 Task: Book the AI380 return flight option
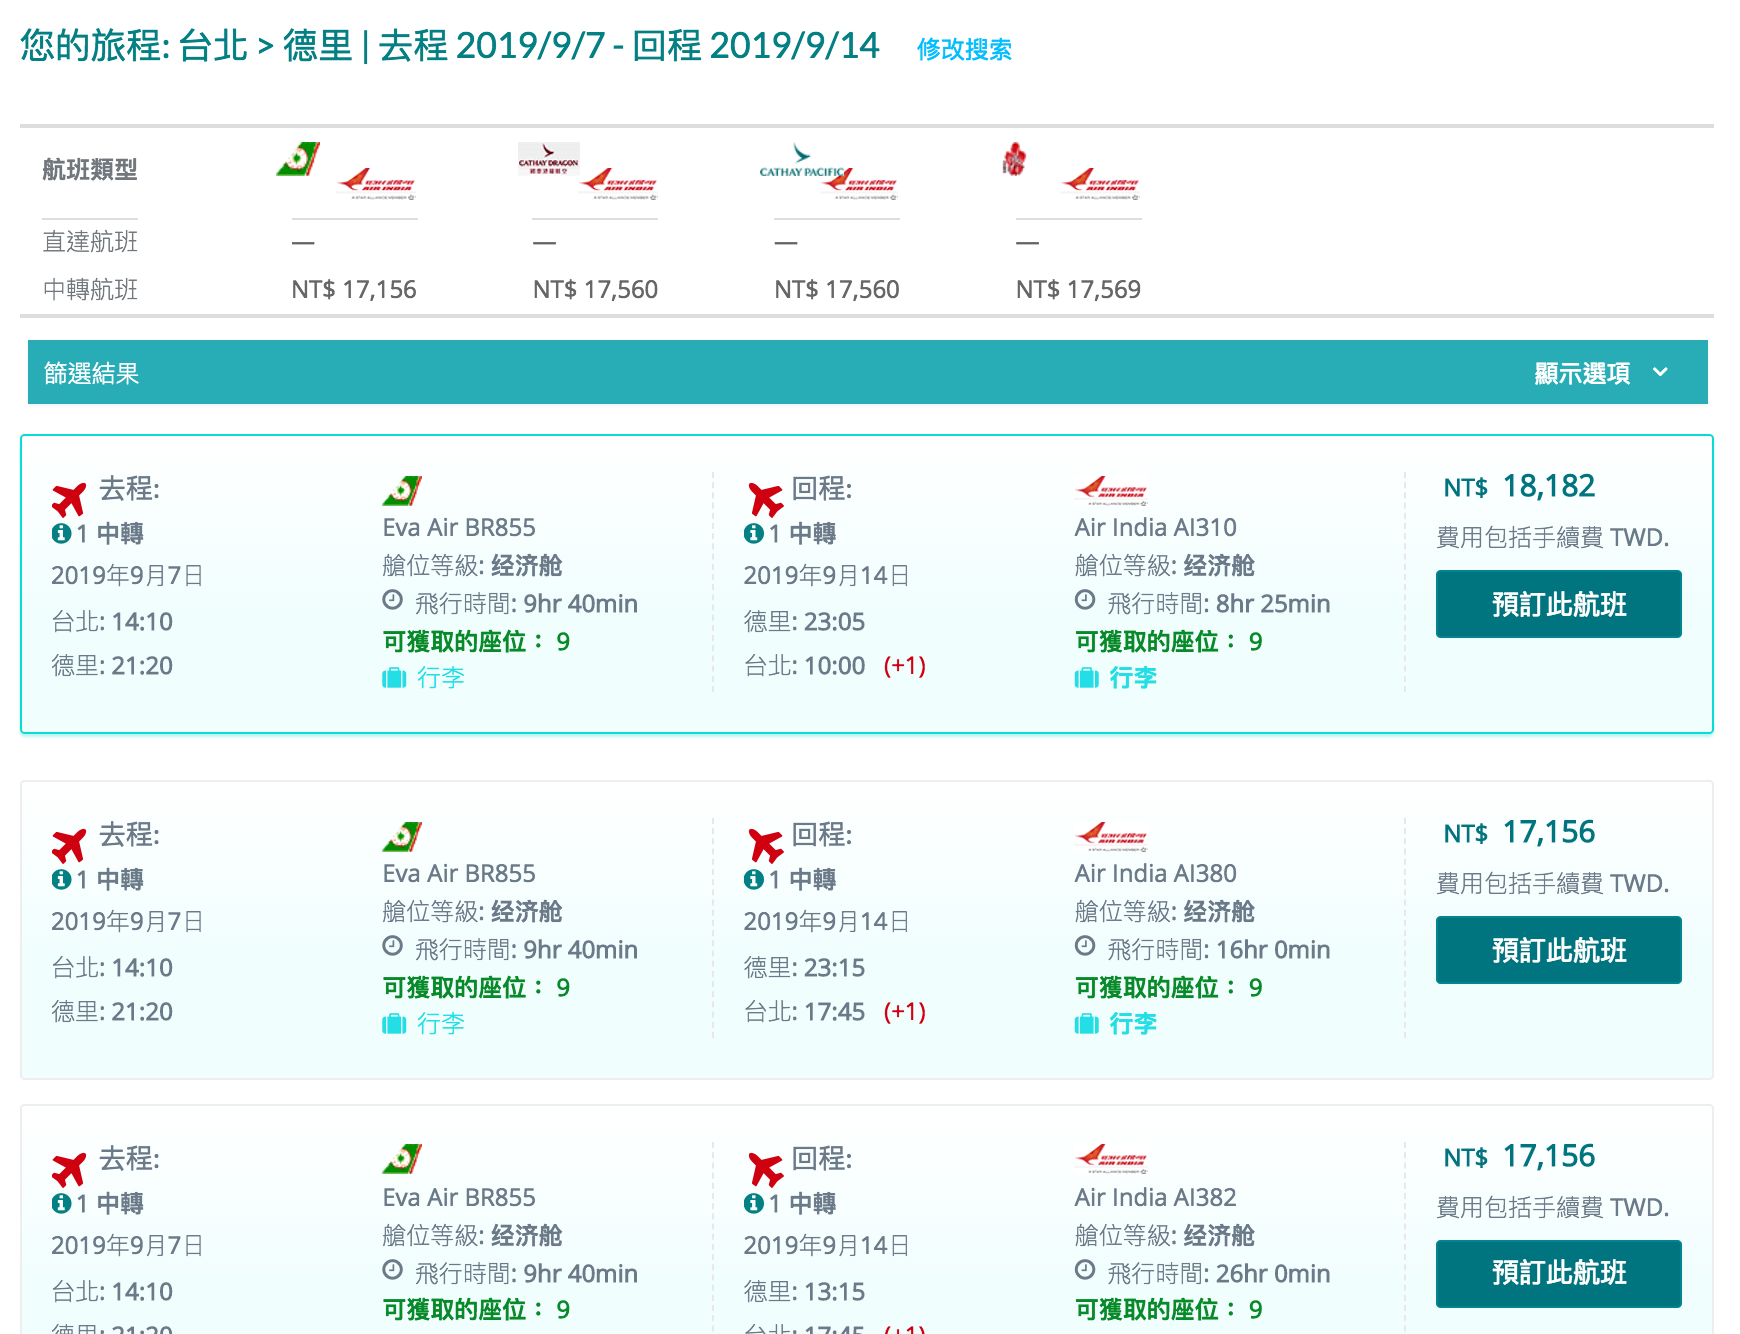coord(1558,950)
